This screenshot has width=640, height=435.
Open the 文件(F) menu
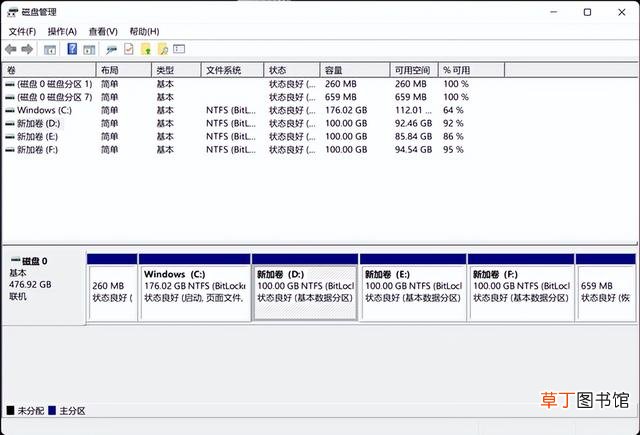click(x=22, y=31)
